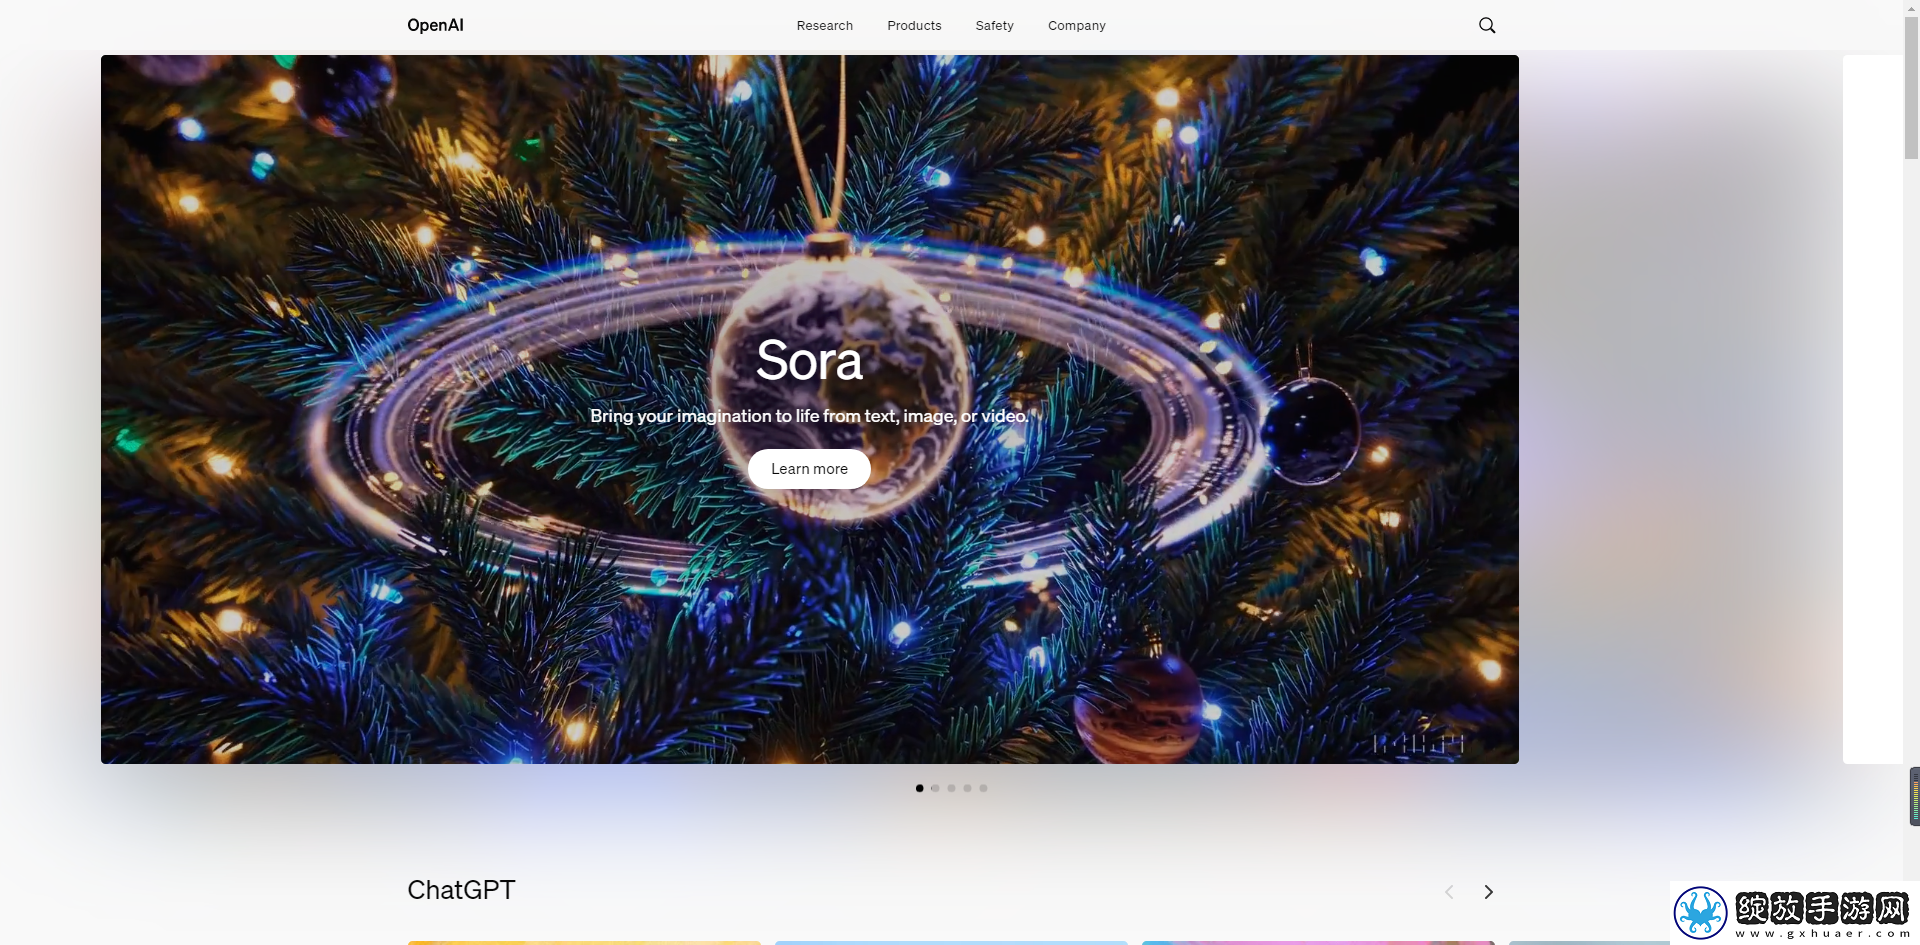1920x945 pixels.
Task: Click the ChatGPT section heading
Action: coord(461,890)
